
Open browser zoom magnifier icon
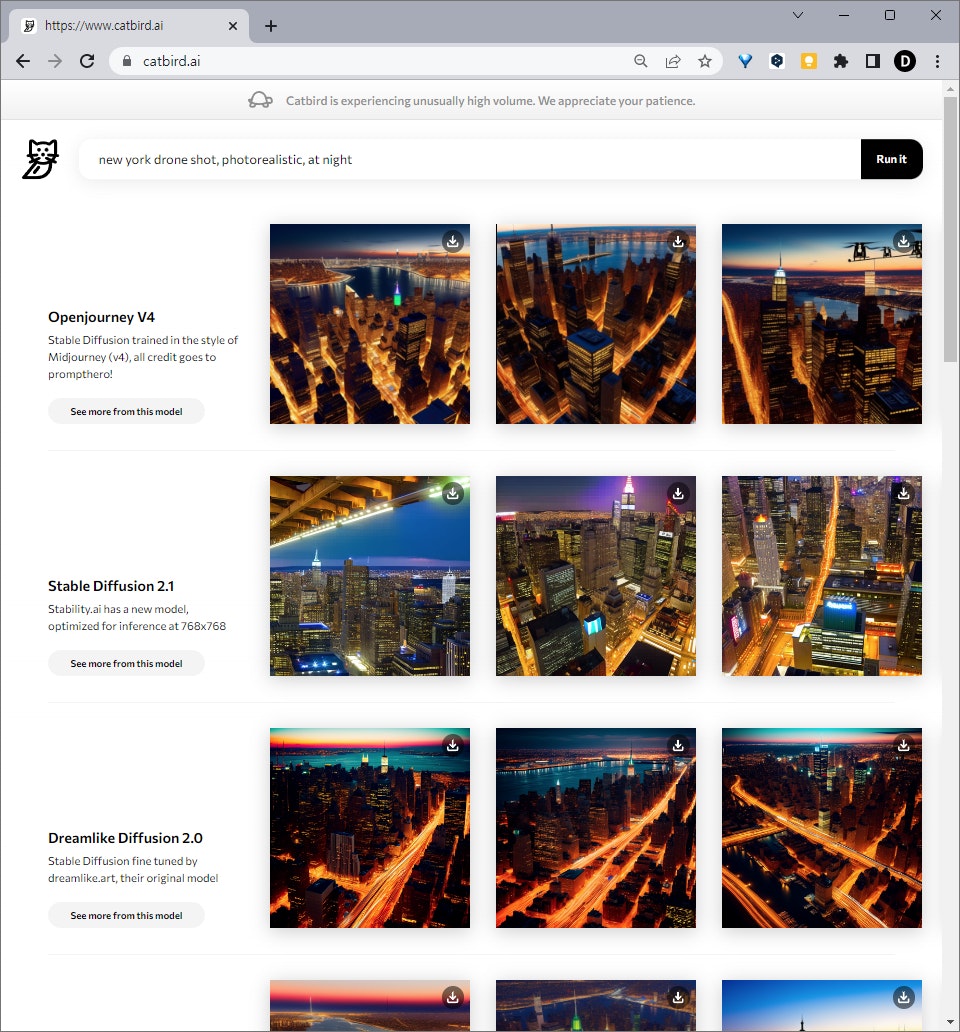[640, 61]
